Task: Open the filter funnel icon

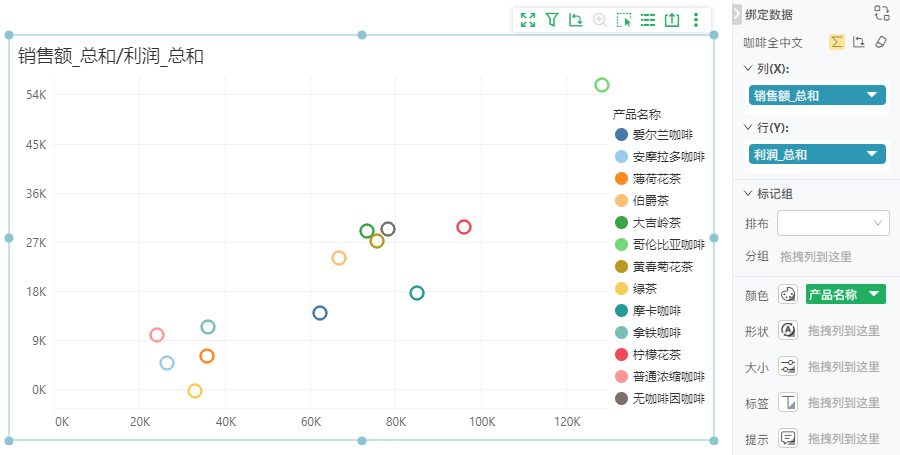Action: (x=552, y=20)
